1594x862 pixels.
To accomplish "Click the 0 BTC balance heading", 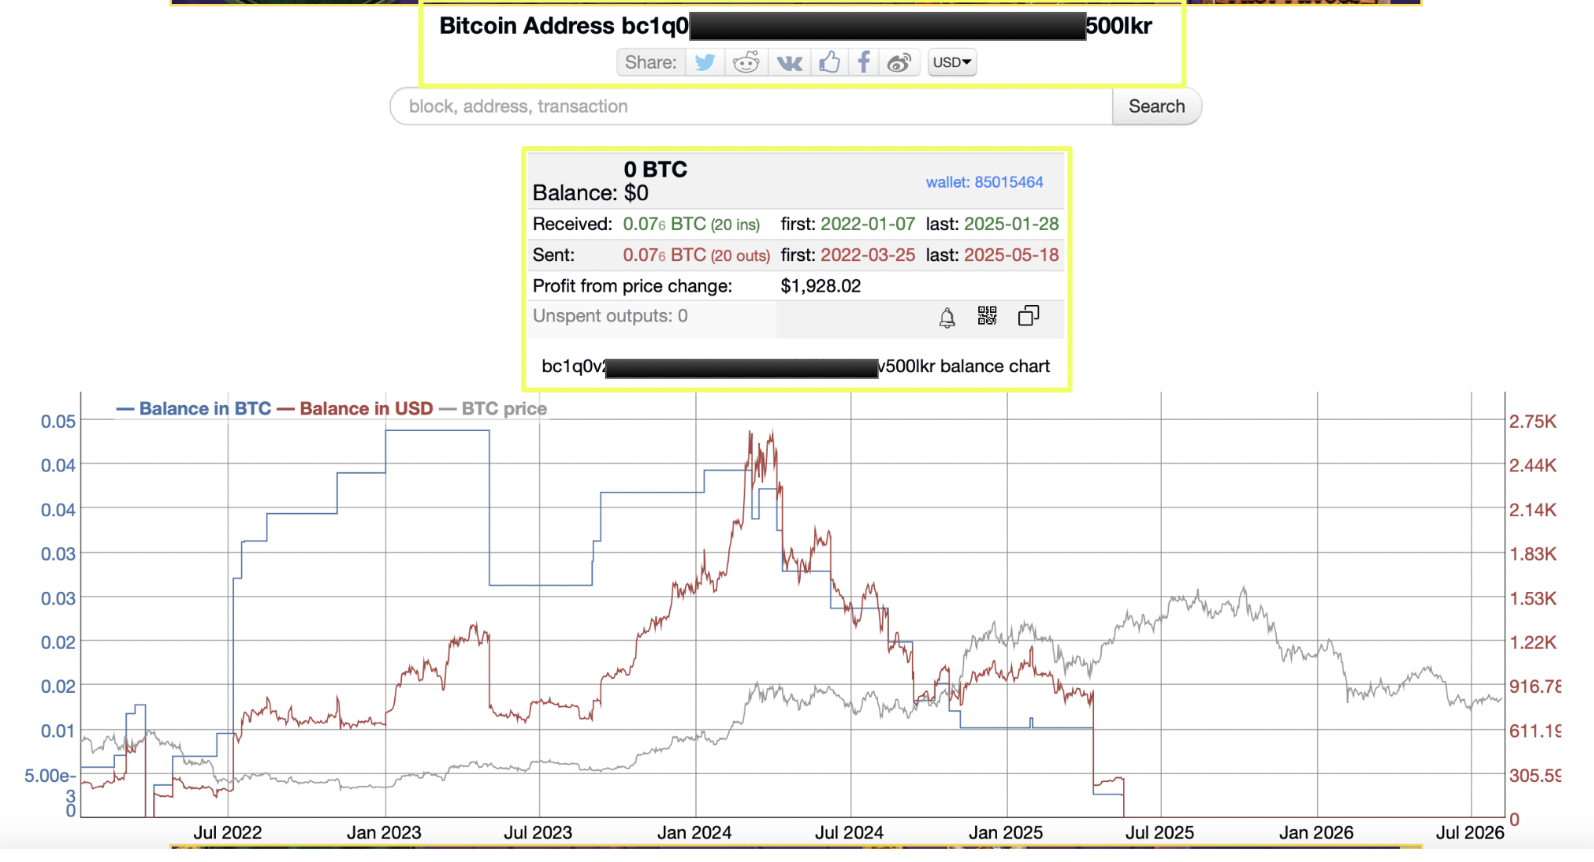I will point(655,169).
